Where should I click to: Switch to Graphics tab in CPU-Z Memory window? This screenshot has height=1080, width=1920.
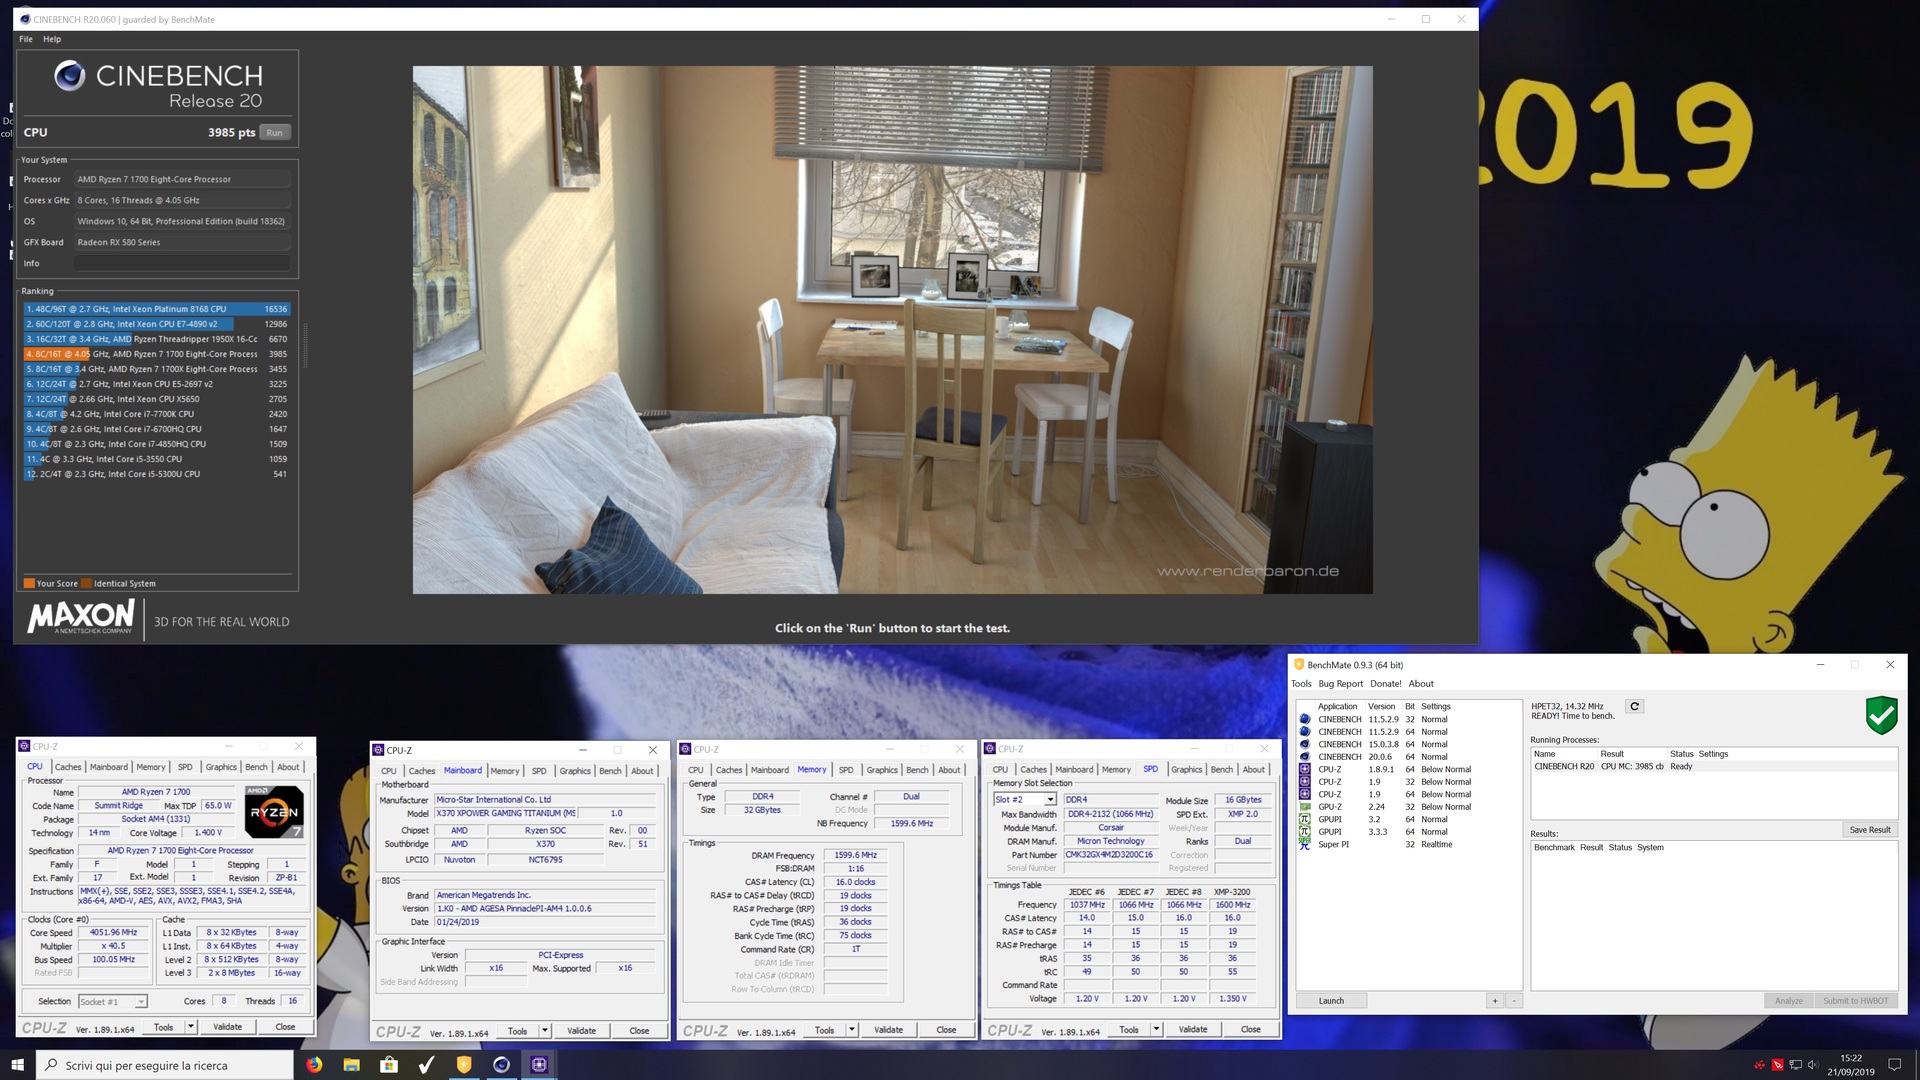click(882, 770)
